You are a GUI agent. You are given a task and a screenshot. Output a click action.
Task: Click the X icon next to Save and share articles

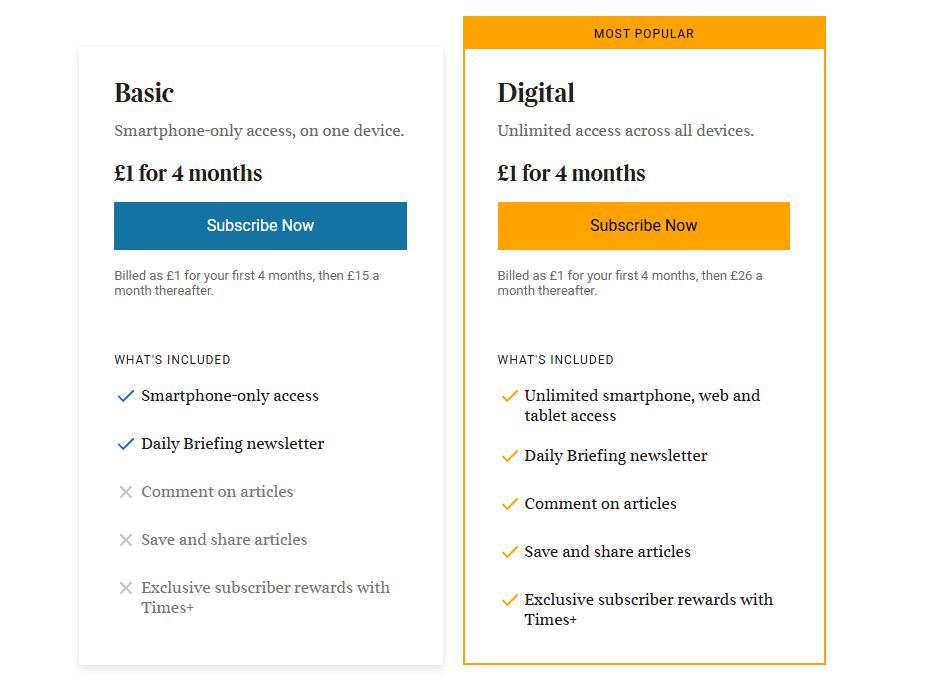tap(125, 540)
